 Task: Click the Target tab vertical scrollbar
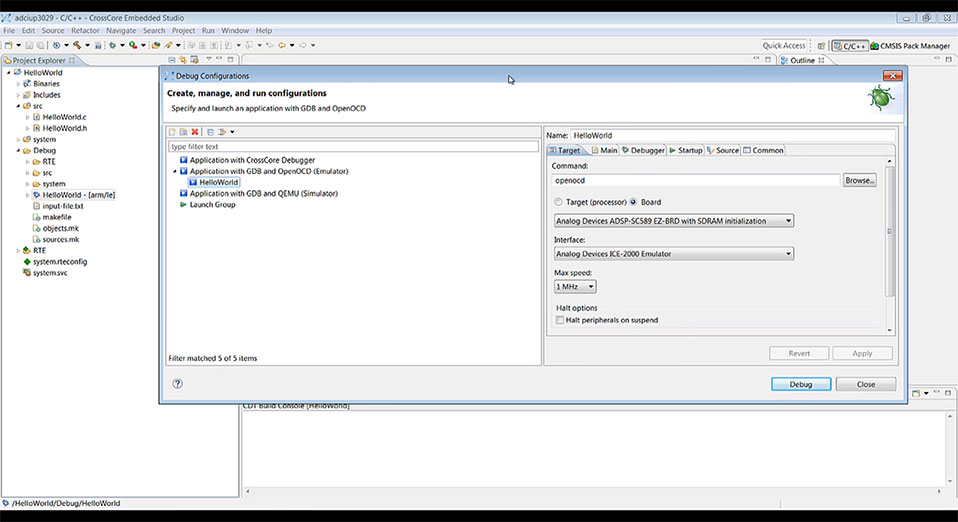click(890, 246)
